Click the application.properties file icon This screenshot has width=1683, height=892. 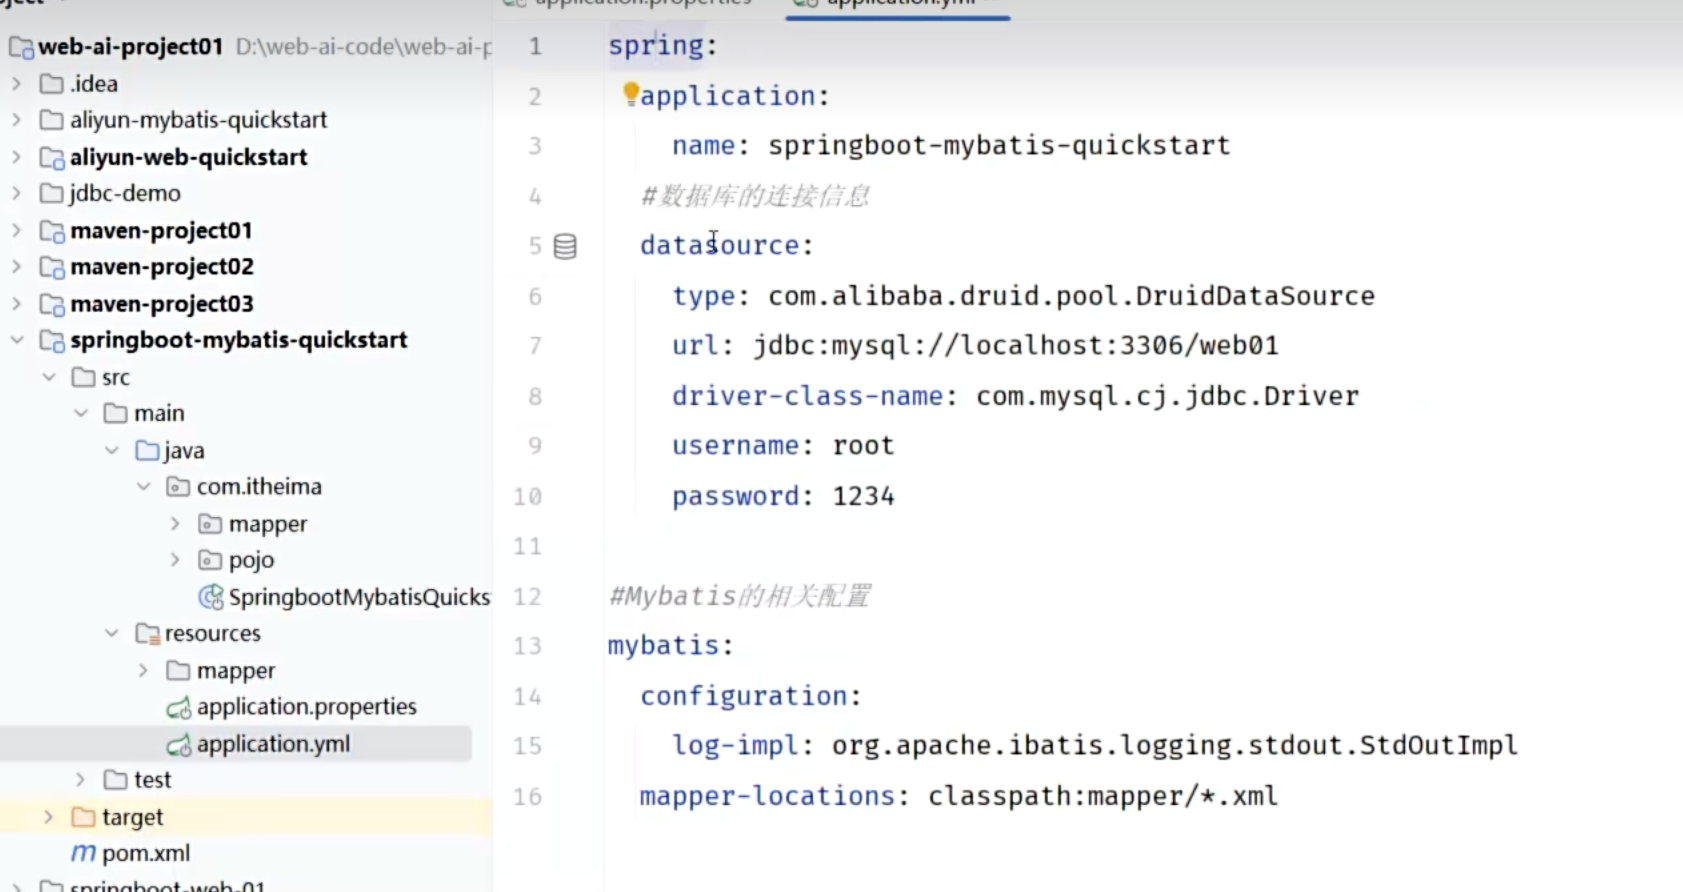coord(179,707)
